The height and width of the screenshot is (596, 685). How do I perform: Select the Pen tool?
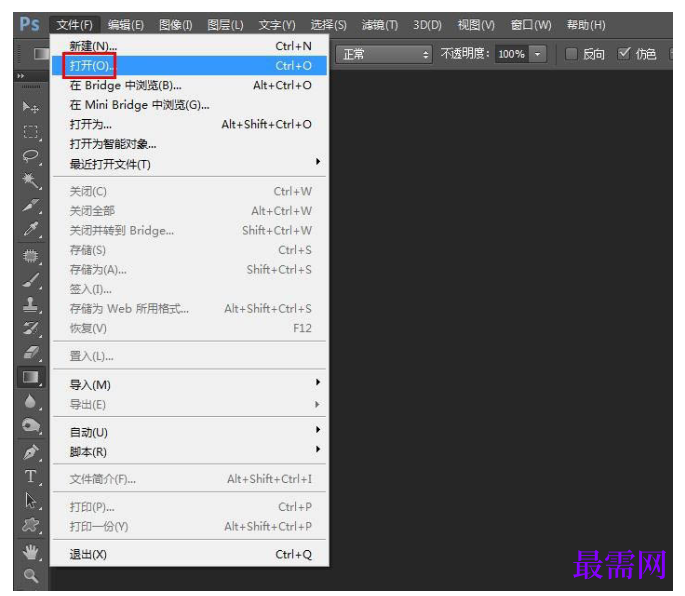pyautogui.click(x=31, y=452)
